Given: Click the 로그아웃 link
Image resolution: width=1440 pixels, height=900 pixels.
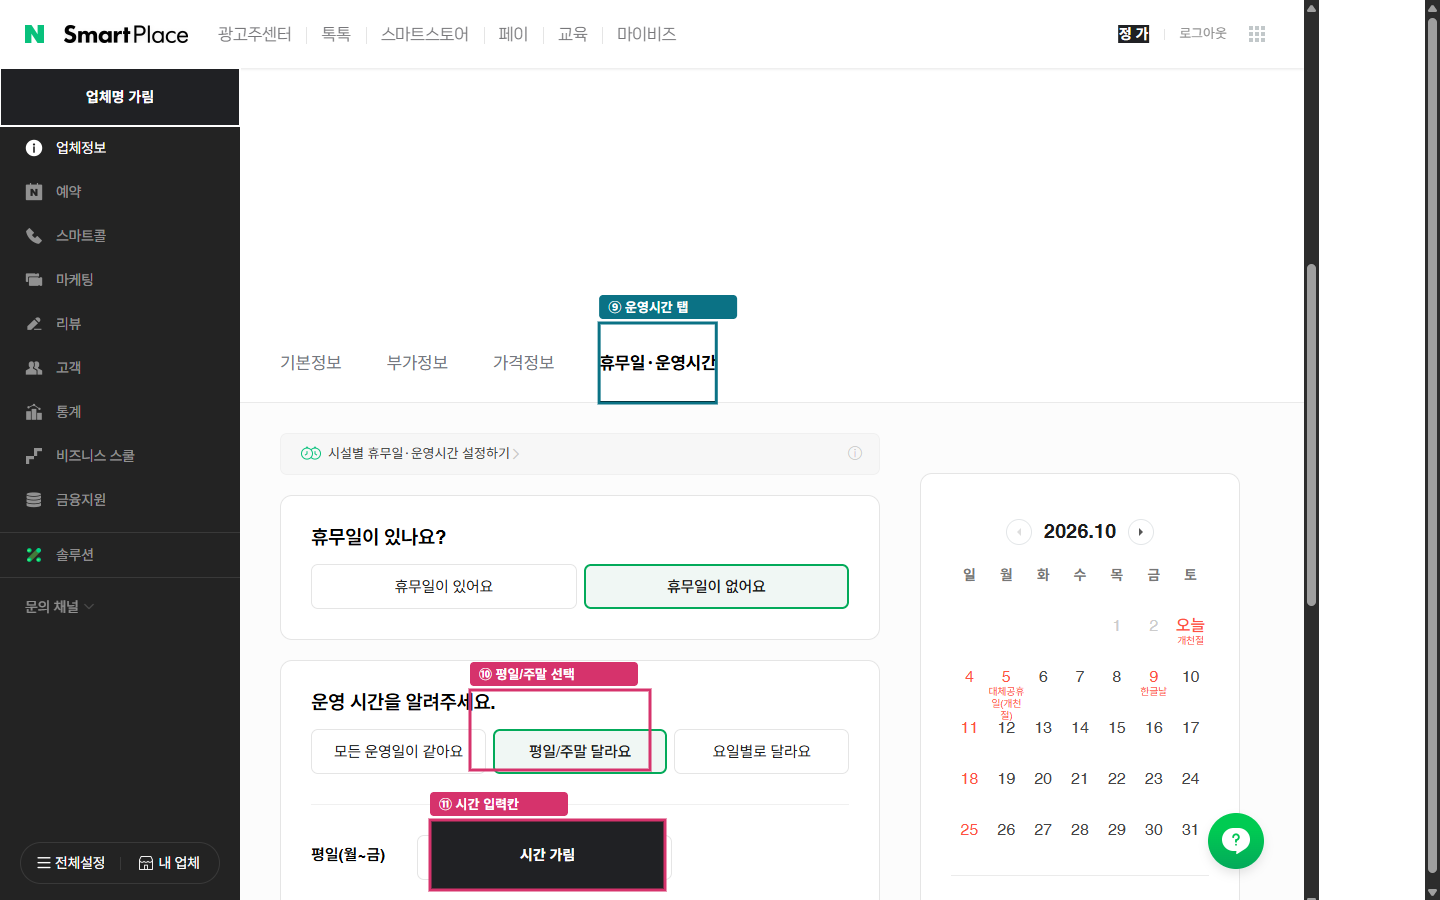Looking at the screenshot, I should point(1203,33).
